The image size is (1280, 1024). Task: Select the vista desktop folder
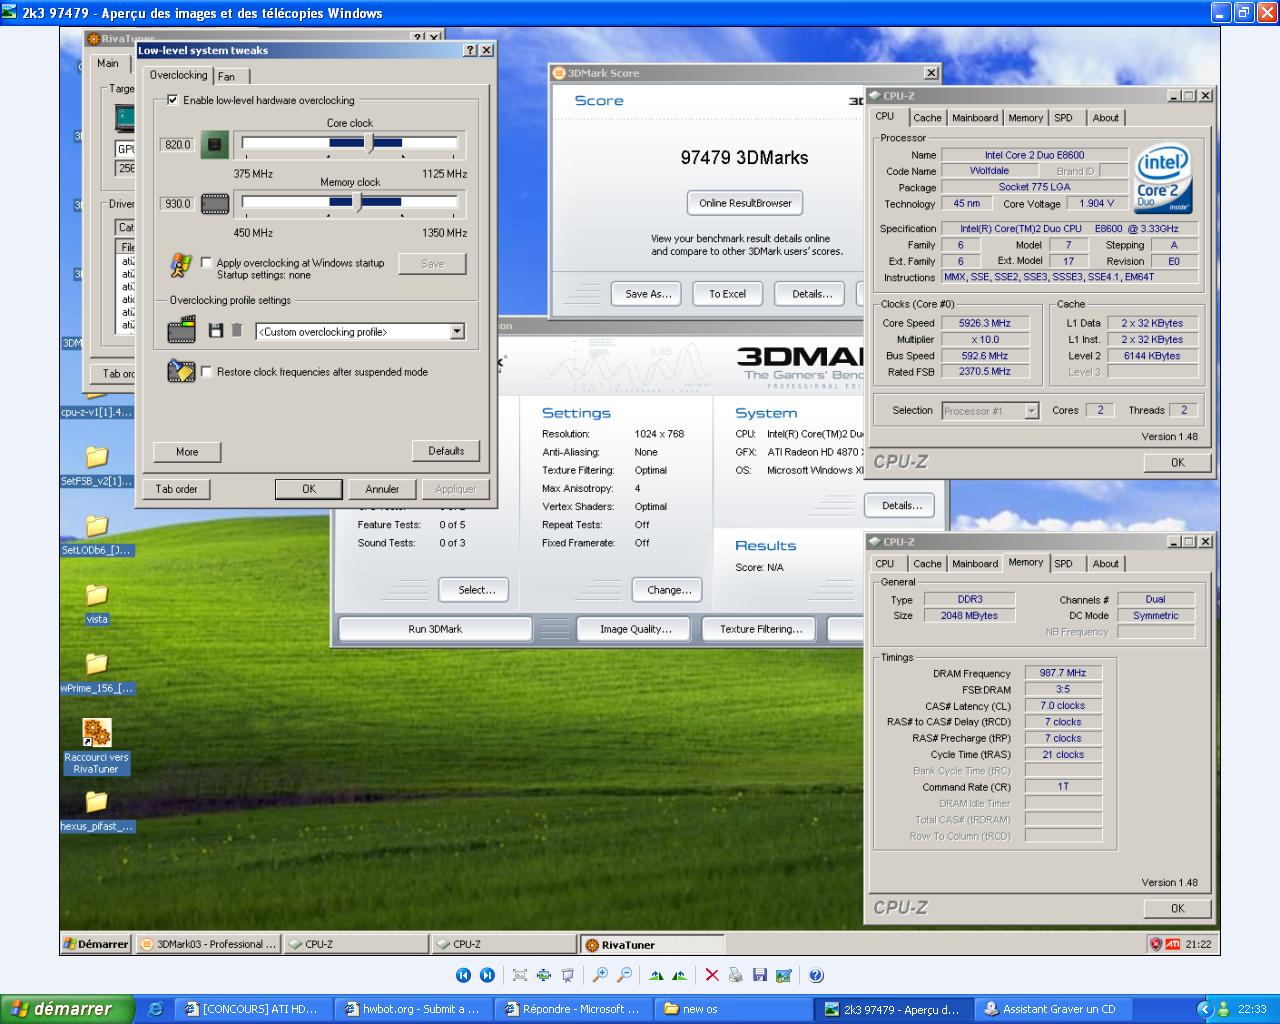pyautogui.click(x=97, y=604)
